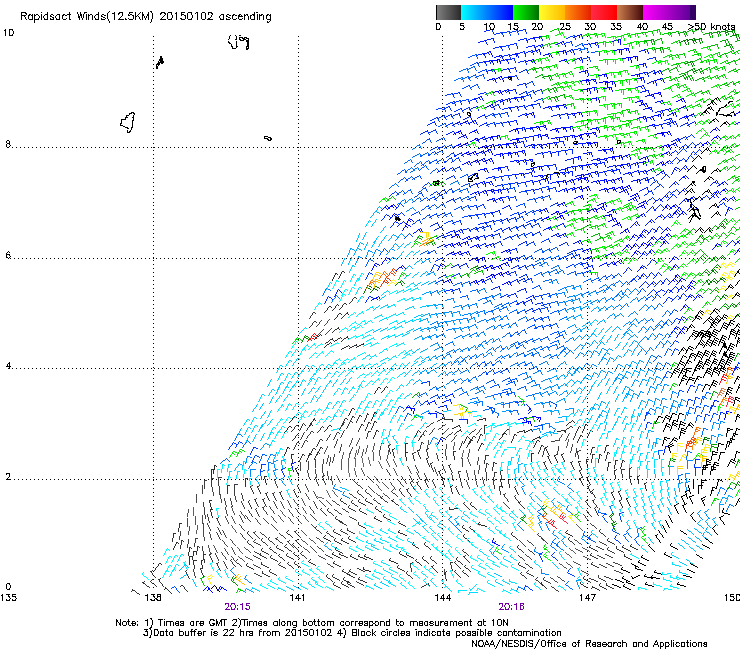The image size is (740, 650).
Task: Click the longitude label '147'
Action: point(587,598)
